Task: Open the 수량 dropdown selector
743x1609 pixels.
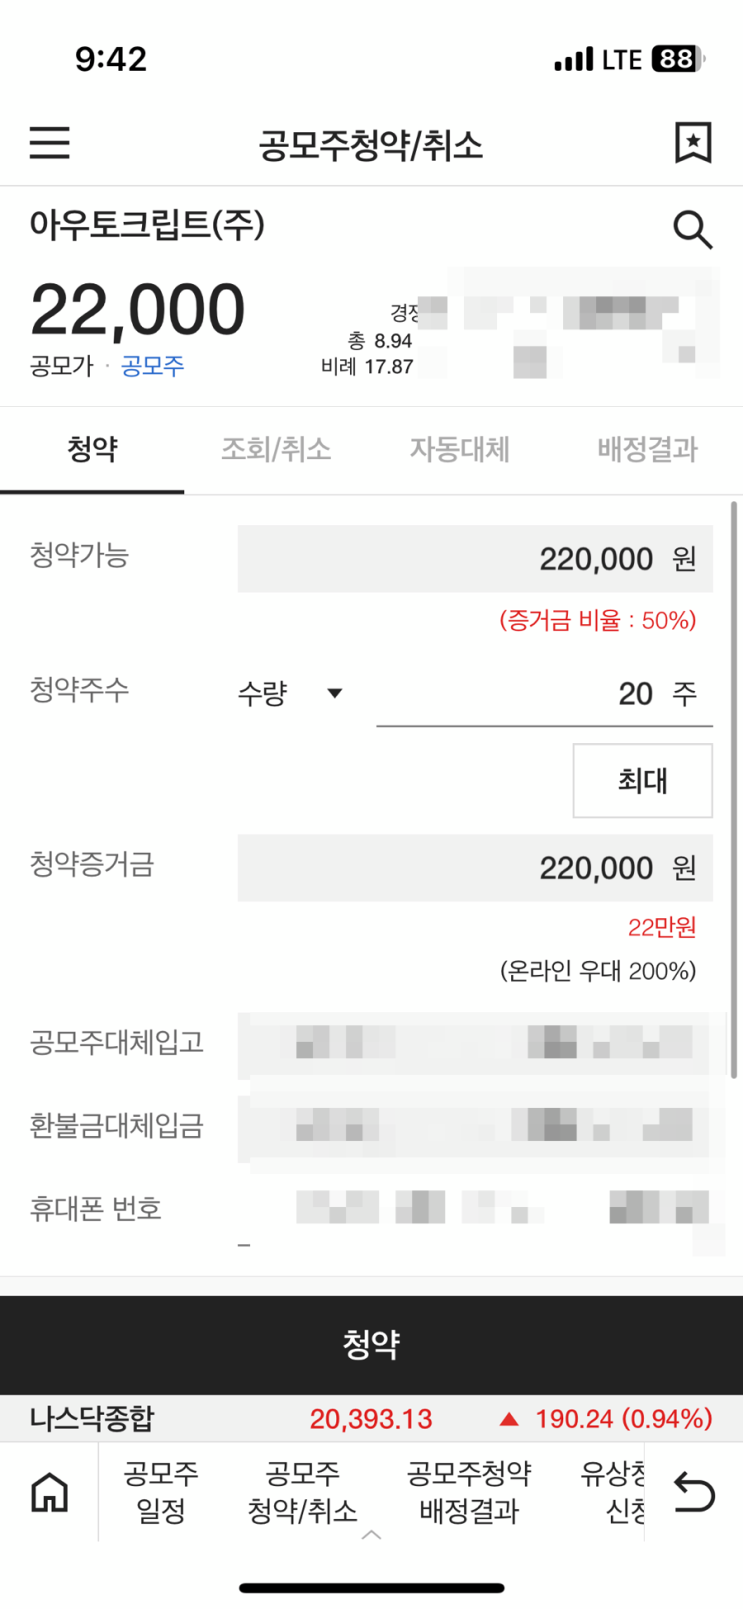Action: click(290, 693)
